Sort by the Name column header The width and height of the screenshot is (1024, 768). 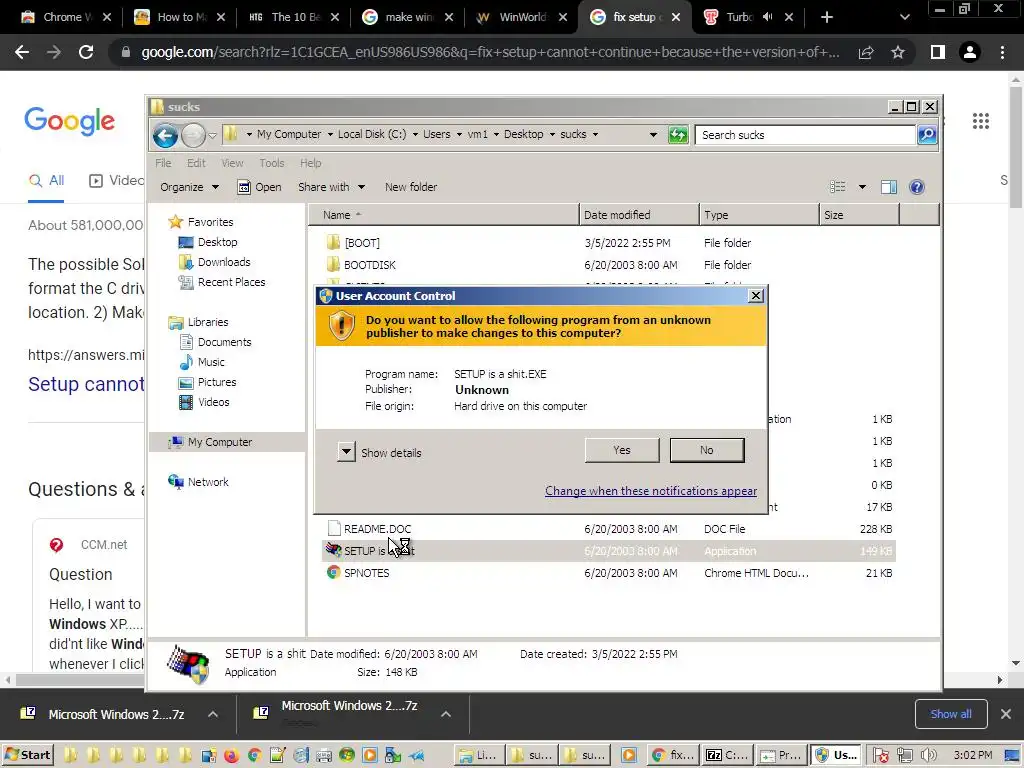pyautogui.click(x=444, y=215)
